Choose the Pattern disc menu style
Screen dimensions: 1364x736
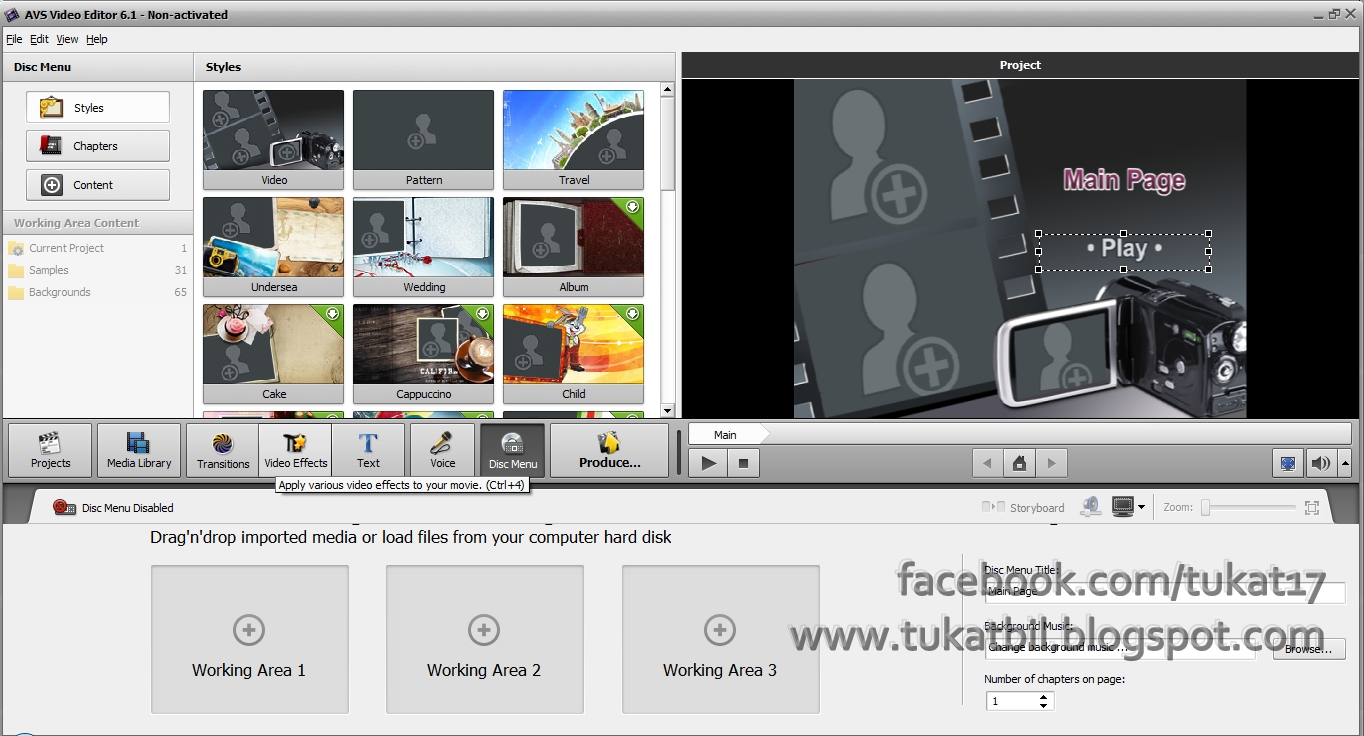(423, 140)
